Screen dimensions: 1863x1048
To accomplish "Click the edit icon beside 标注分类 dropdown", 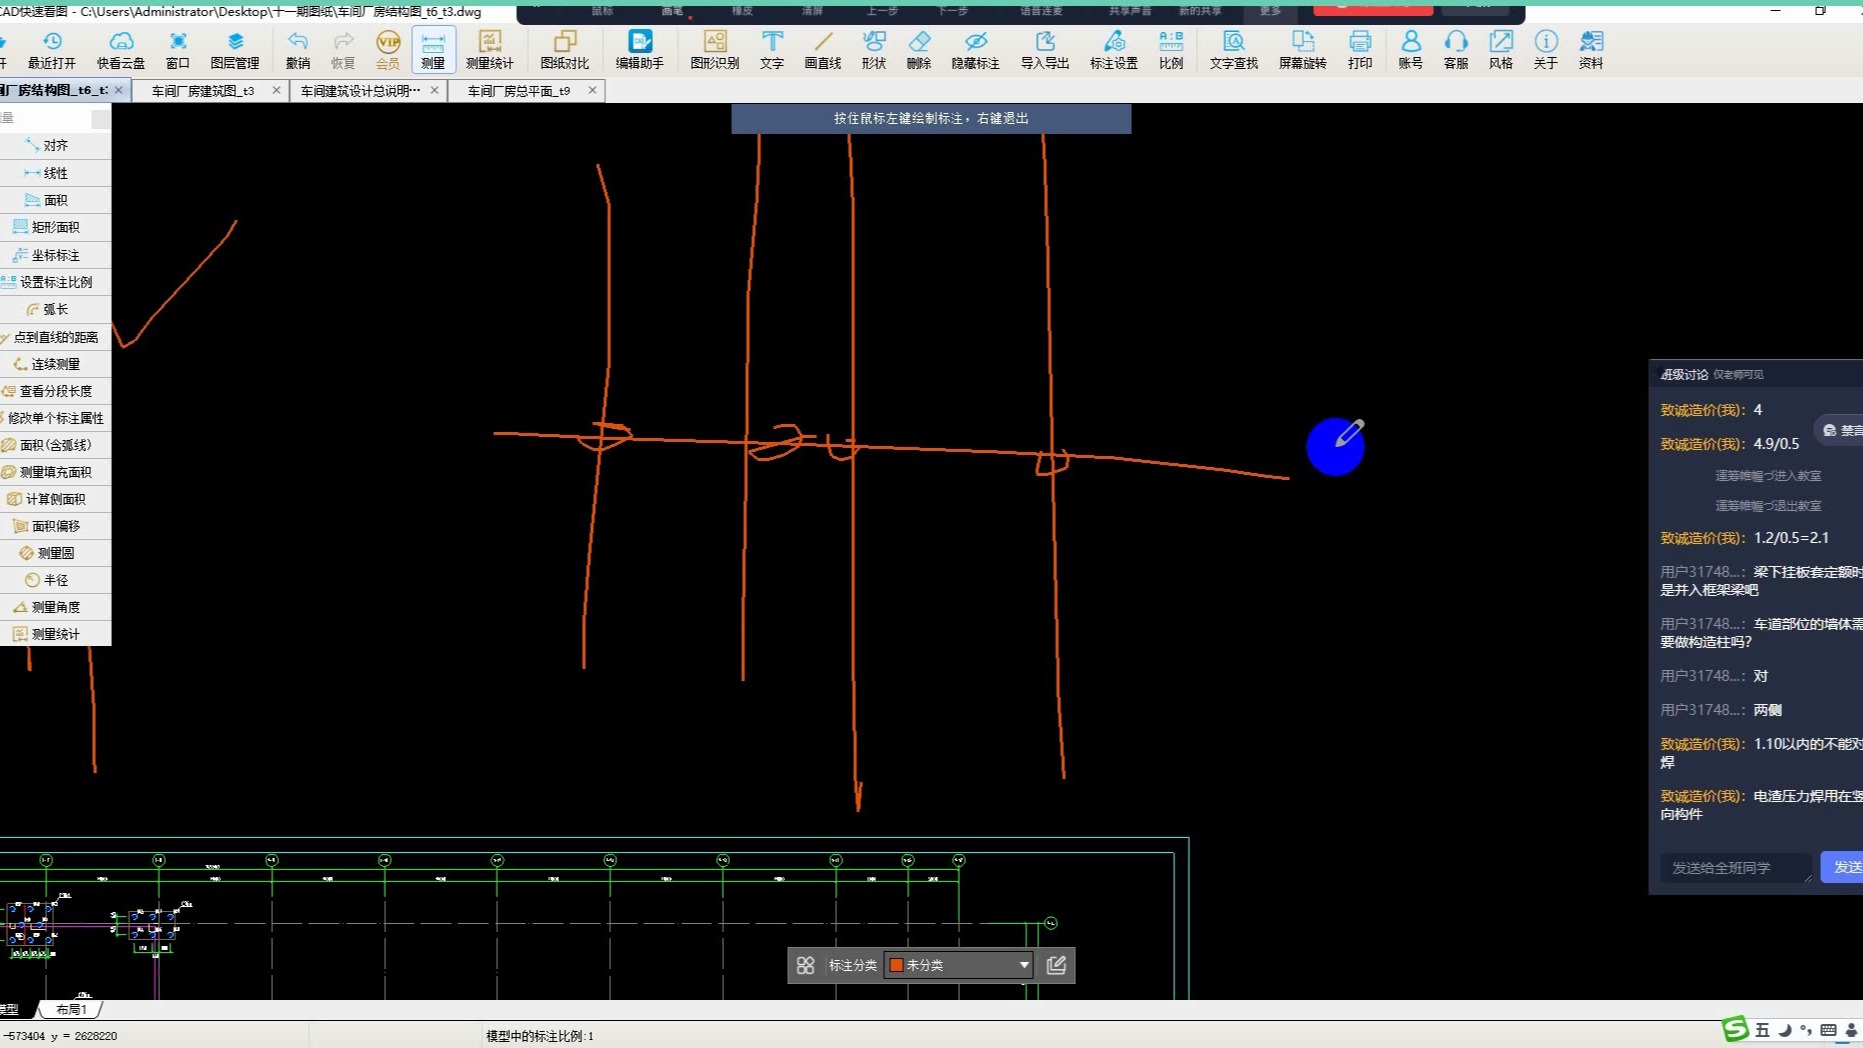I will [1056, 965].
